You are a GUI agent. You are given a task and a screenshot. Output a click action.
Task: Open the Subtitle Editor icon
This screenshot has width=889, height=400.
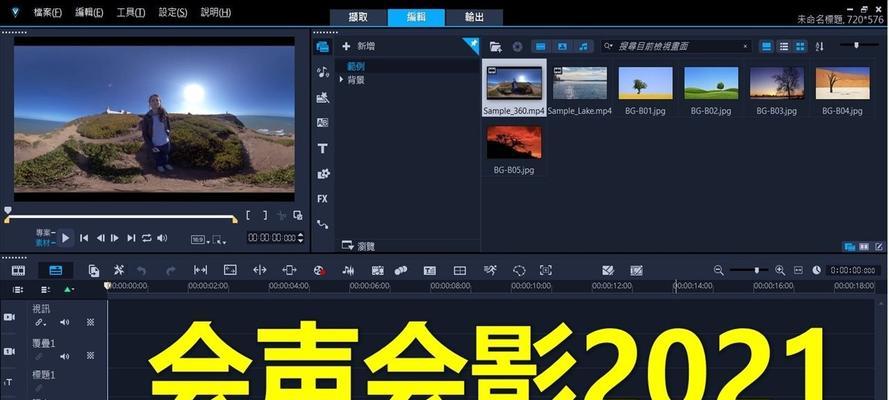click(x=430, y=270)
